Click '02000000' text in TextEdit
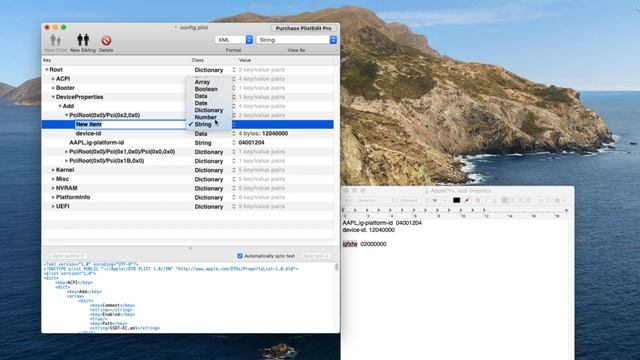640x360 pixels. 373,244
